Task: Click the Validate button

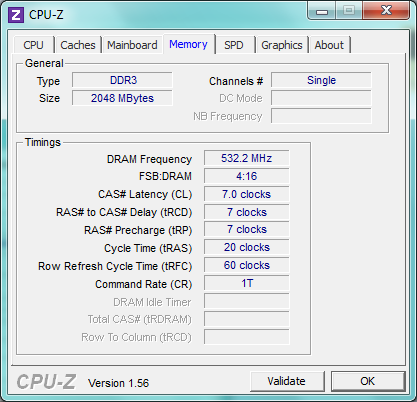Action: coord(287,381)
